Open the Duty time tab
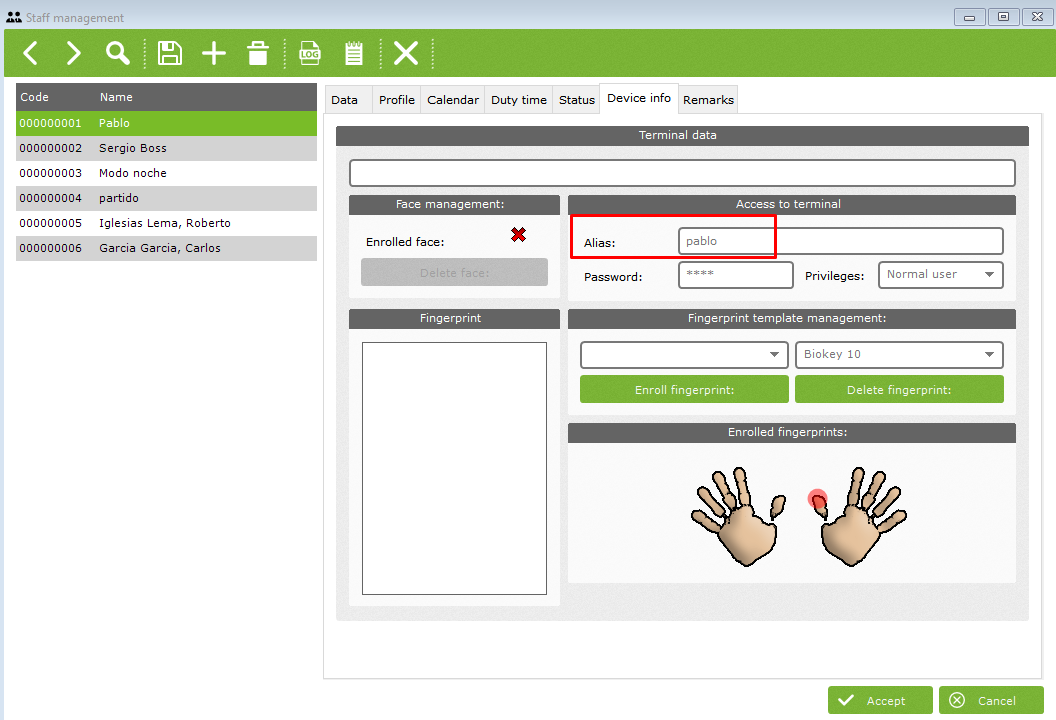Screen dimensions: 1056x720 click(x=519, y=100)
